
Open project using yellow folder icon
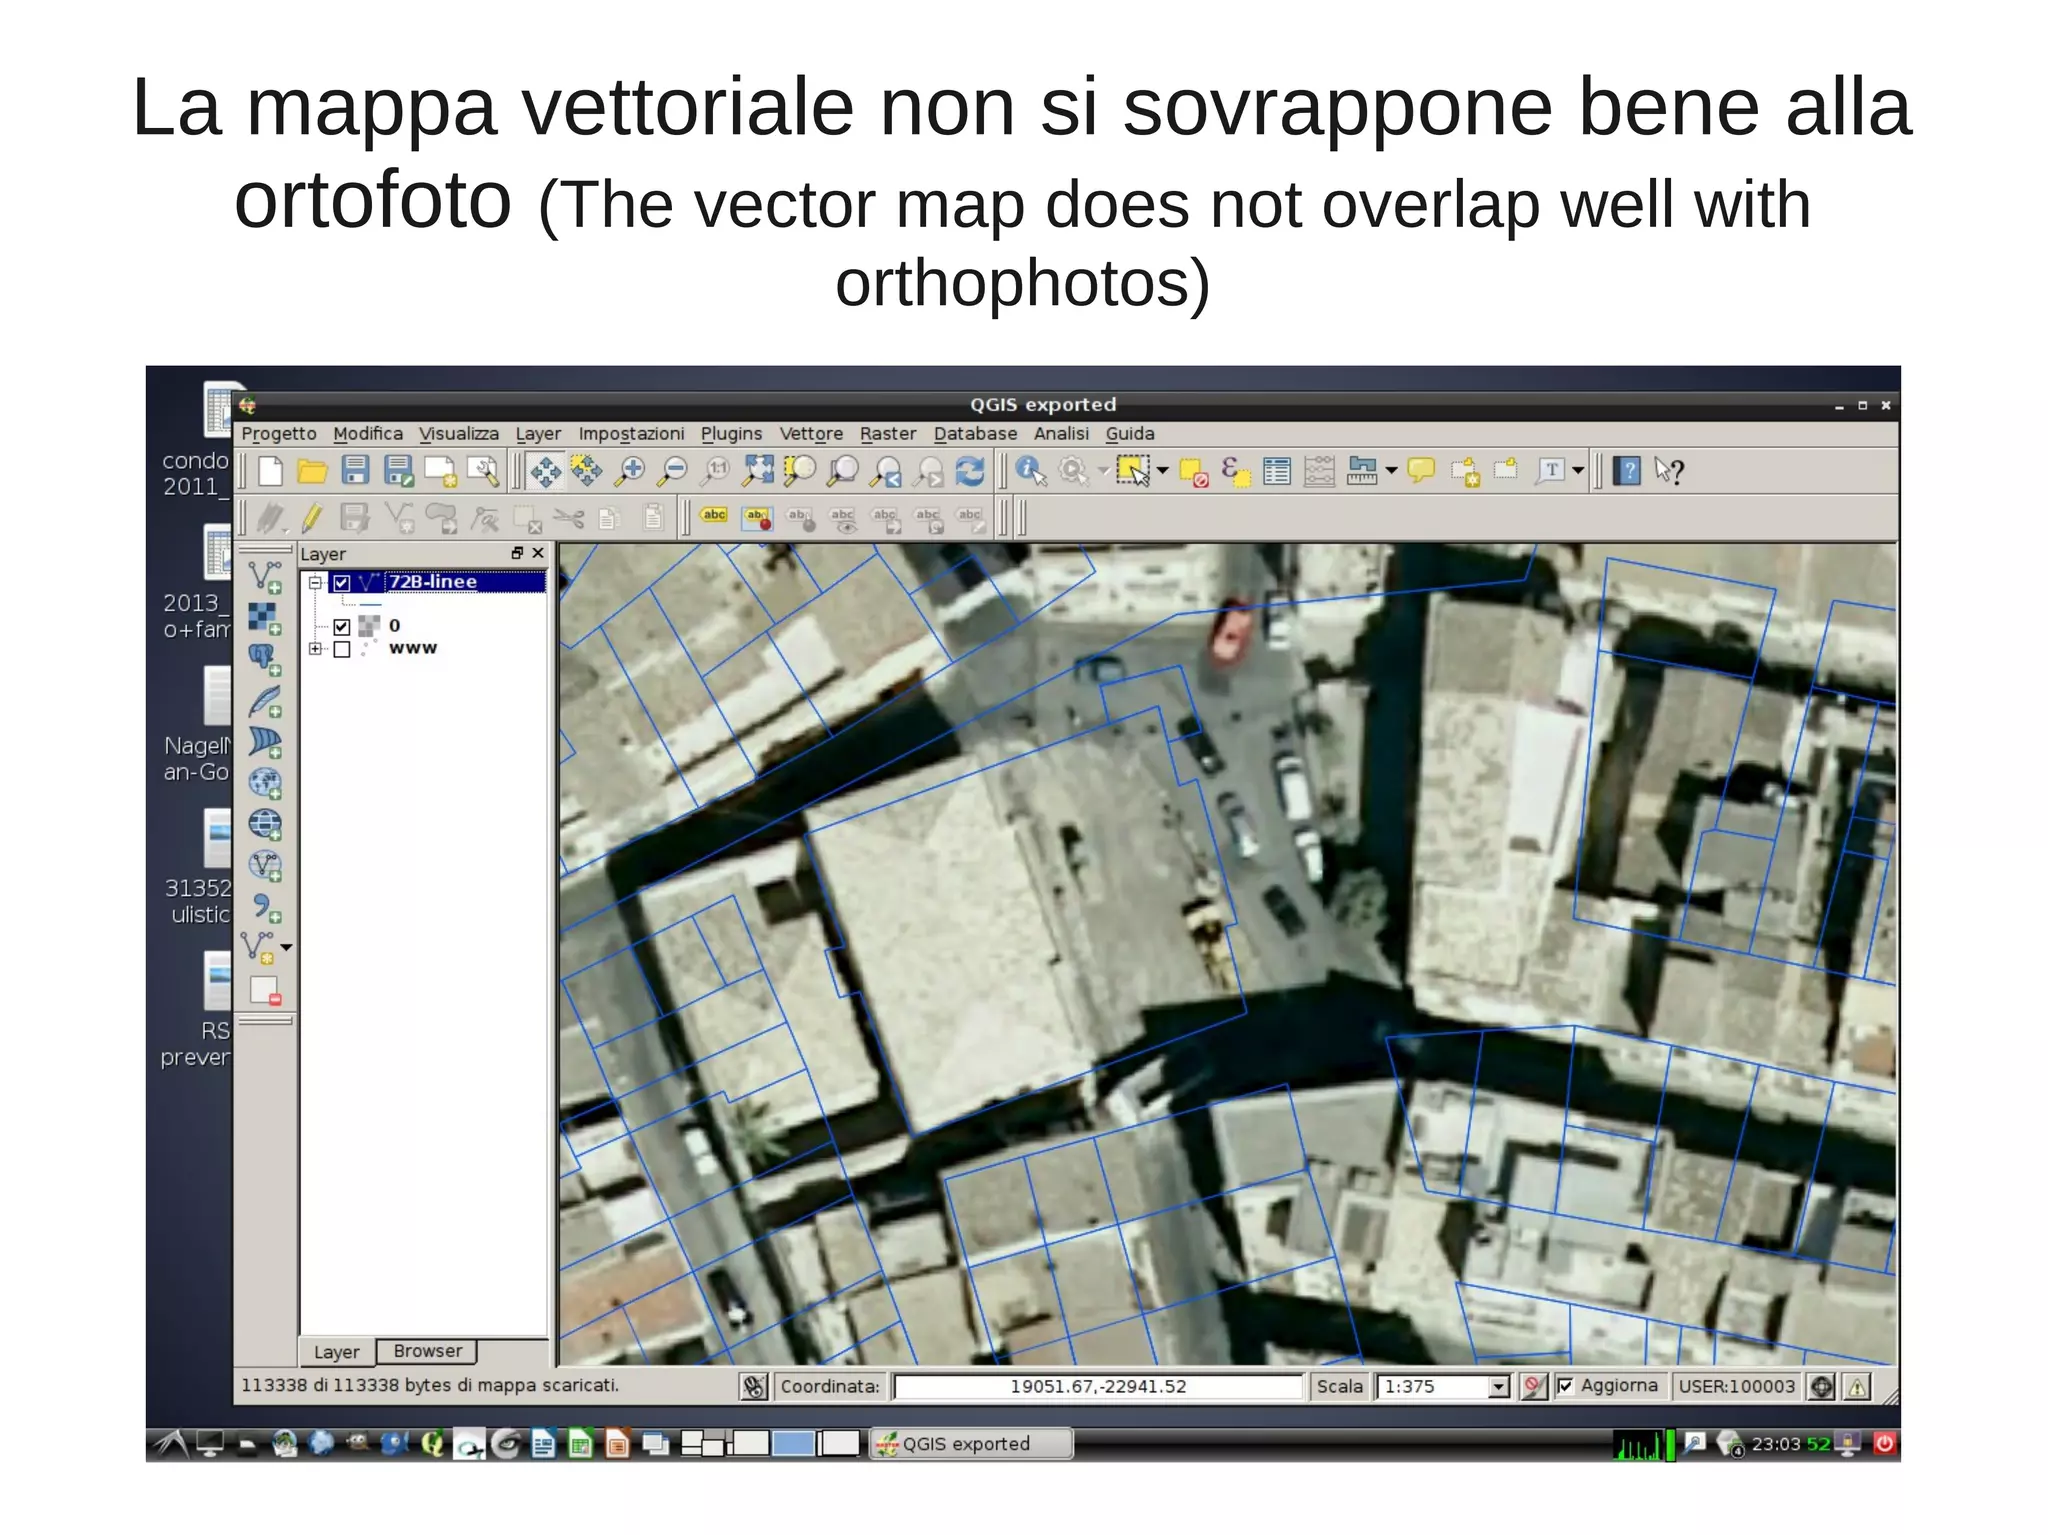tap(312, 471)
